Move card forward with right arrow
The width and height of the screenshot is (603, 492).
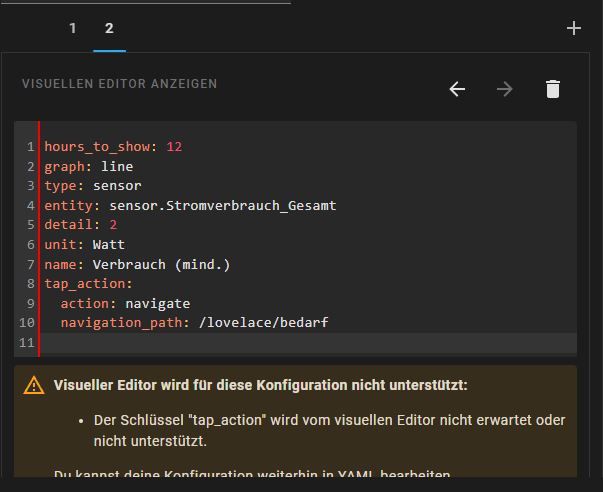(505, 89)
